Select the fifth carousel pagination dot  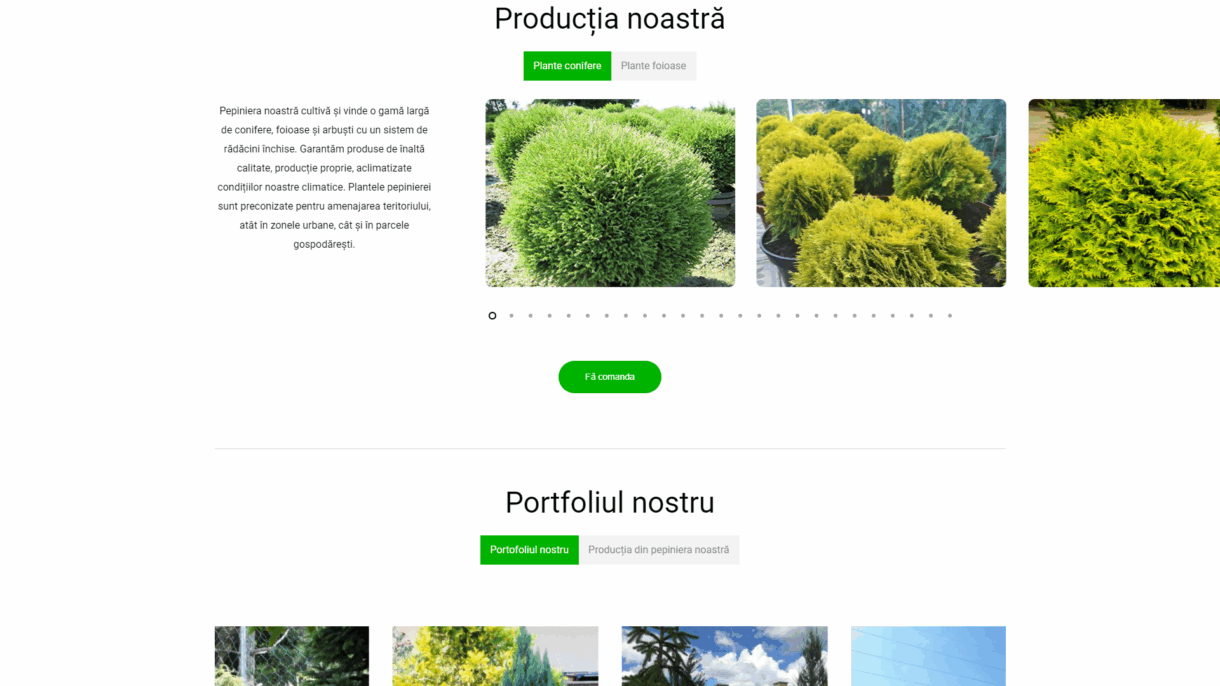click(568, 316)
